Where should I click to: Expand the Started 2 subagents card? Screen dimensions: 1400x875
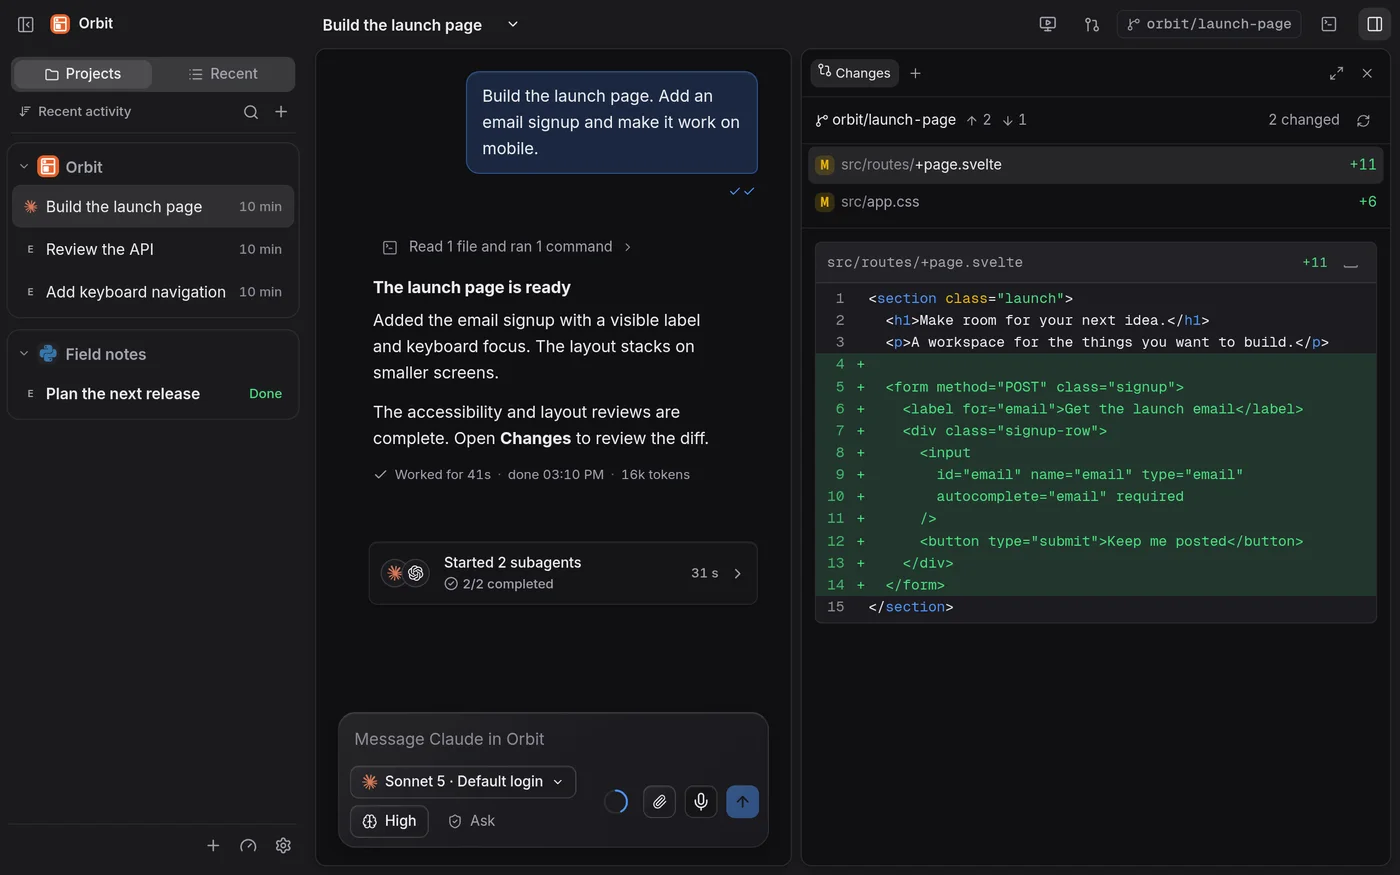tap(563, 573)
